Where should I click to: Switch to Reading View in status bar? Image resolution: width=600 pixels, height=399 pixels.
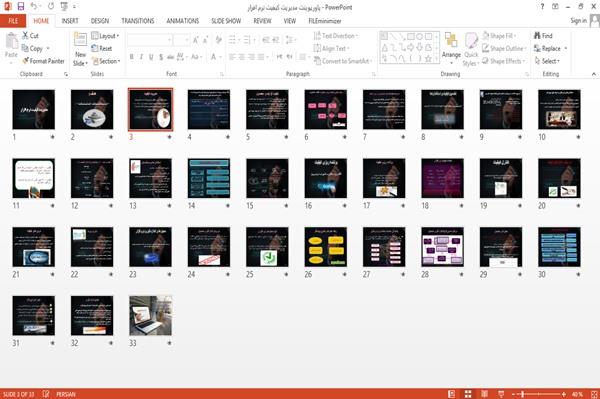tap(484, 394)
